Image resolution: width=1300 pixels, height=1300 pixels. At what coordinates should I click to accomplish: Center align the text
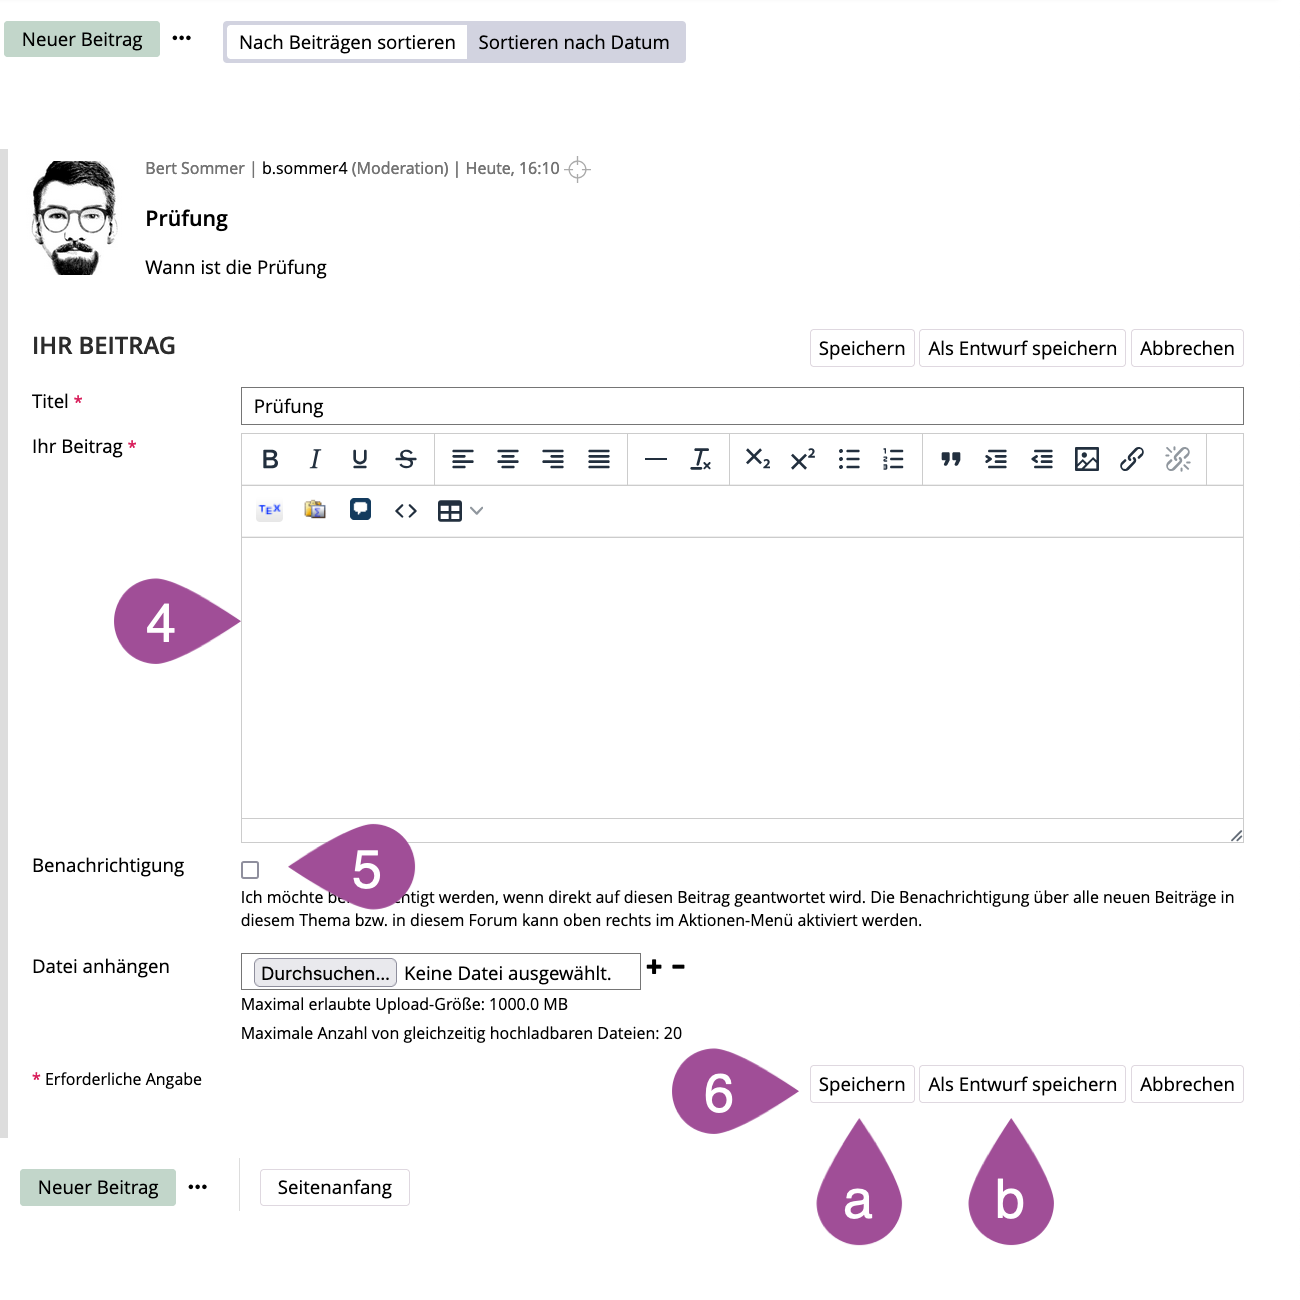pyautogui.click(x=508, y=459)
